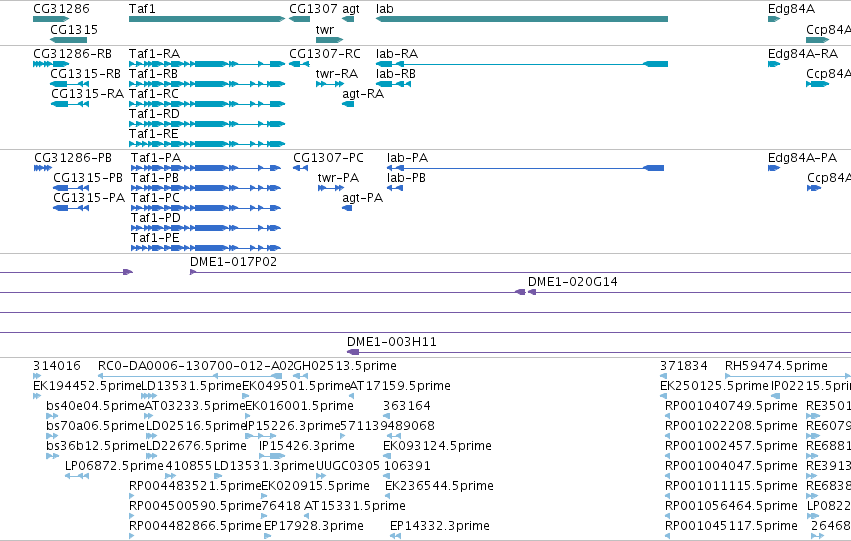This screenshot has width=851, height=541.
Task: Select the lab-RA transcript
Action: tap(522, 64)
